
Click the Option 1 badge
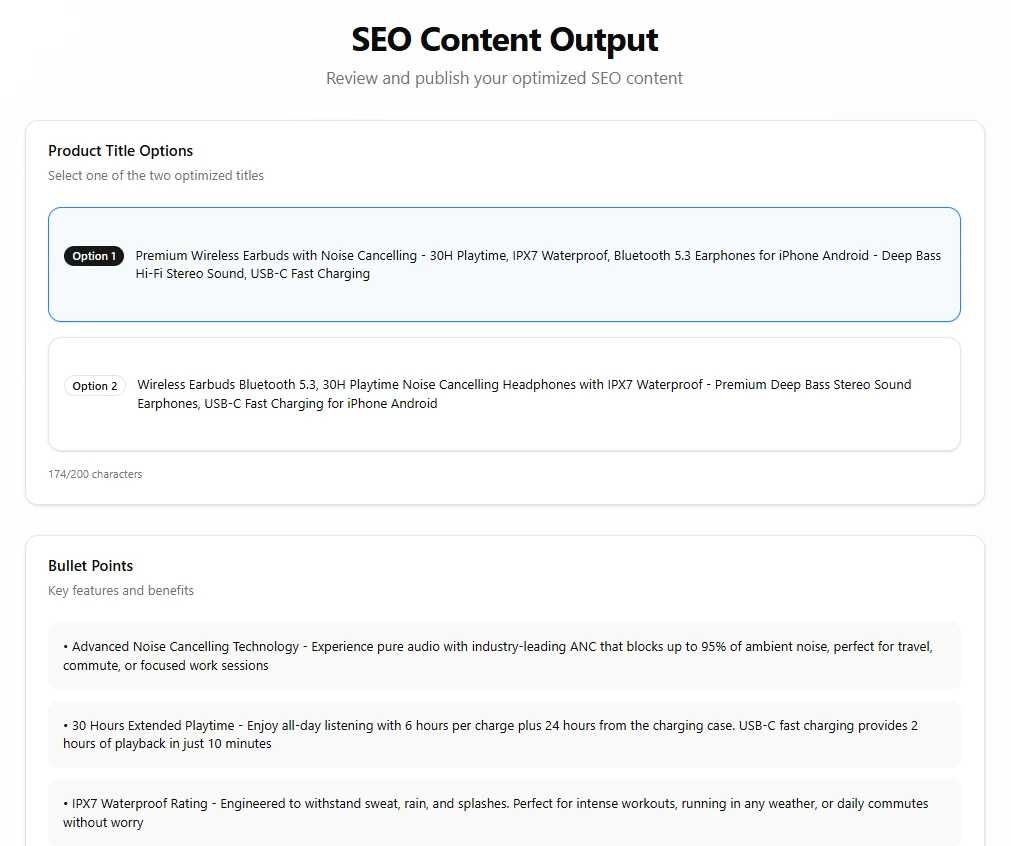click(x=93, y=256)
